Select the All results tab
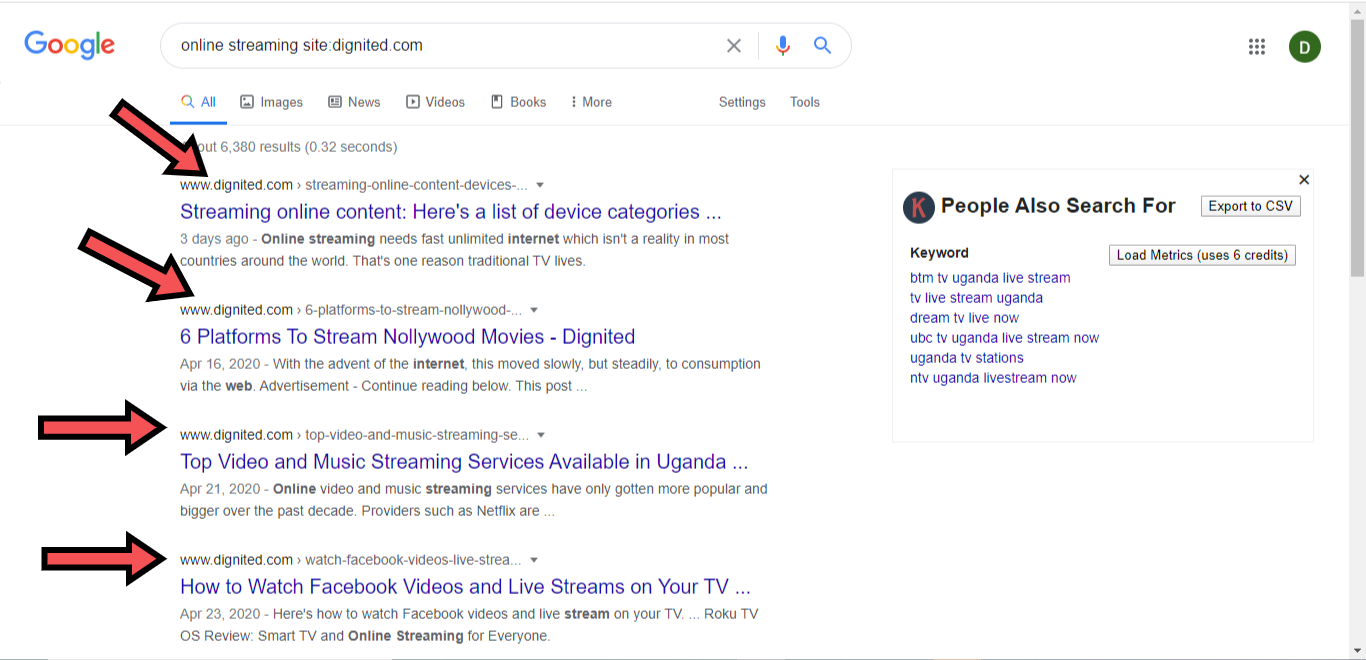The image size is (1366, 660). (x=198, y=102)
